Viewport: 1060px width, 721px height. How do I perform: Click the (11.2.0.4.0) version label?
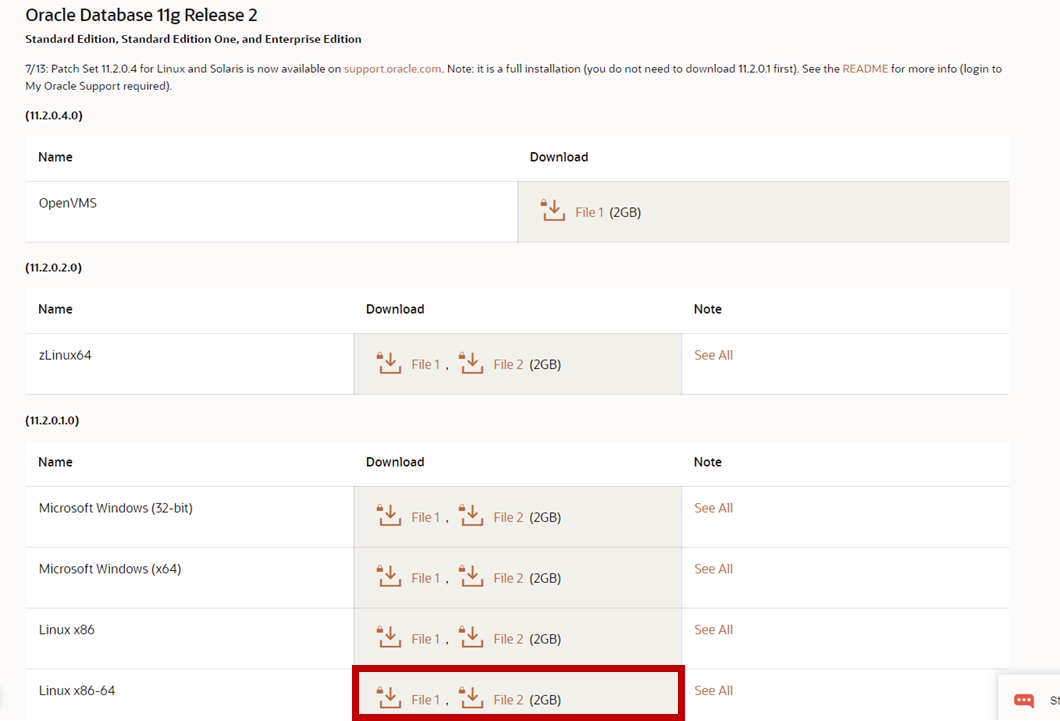tap(54, 116)
